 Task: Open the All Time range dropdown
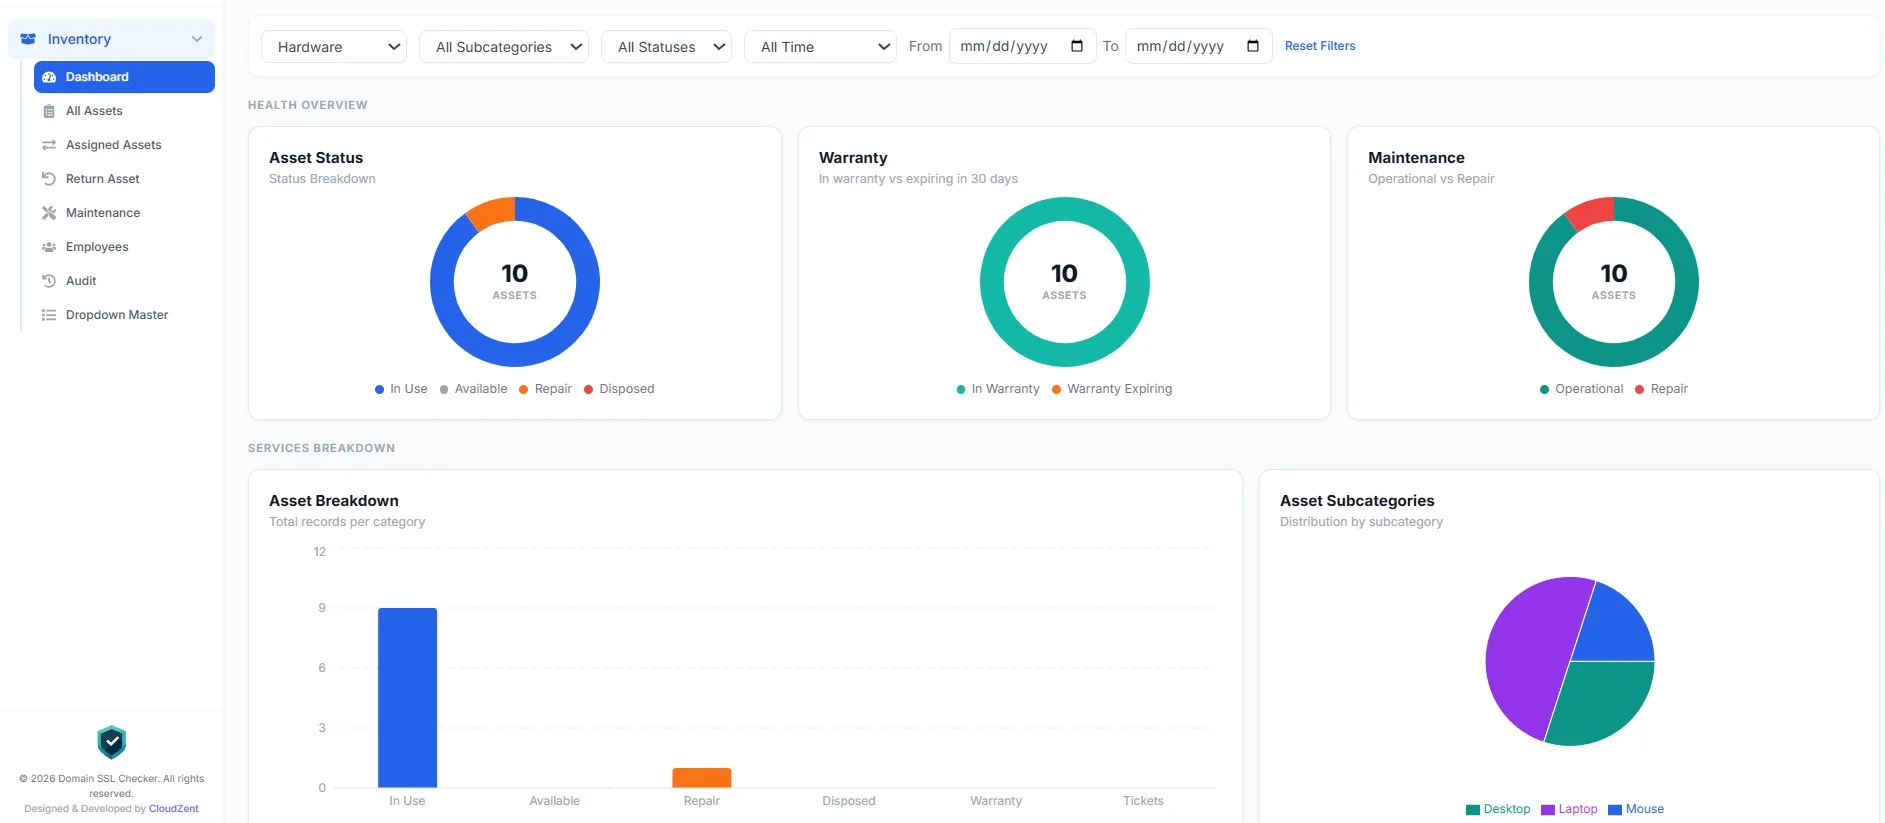tap(820, 47)
